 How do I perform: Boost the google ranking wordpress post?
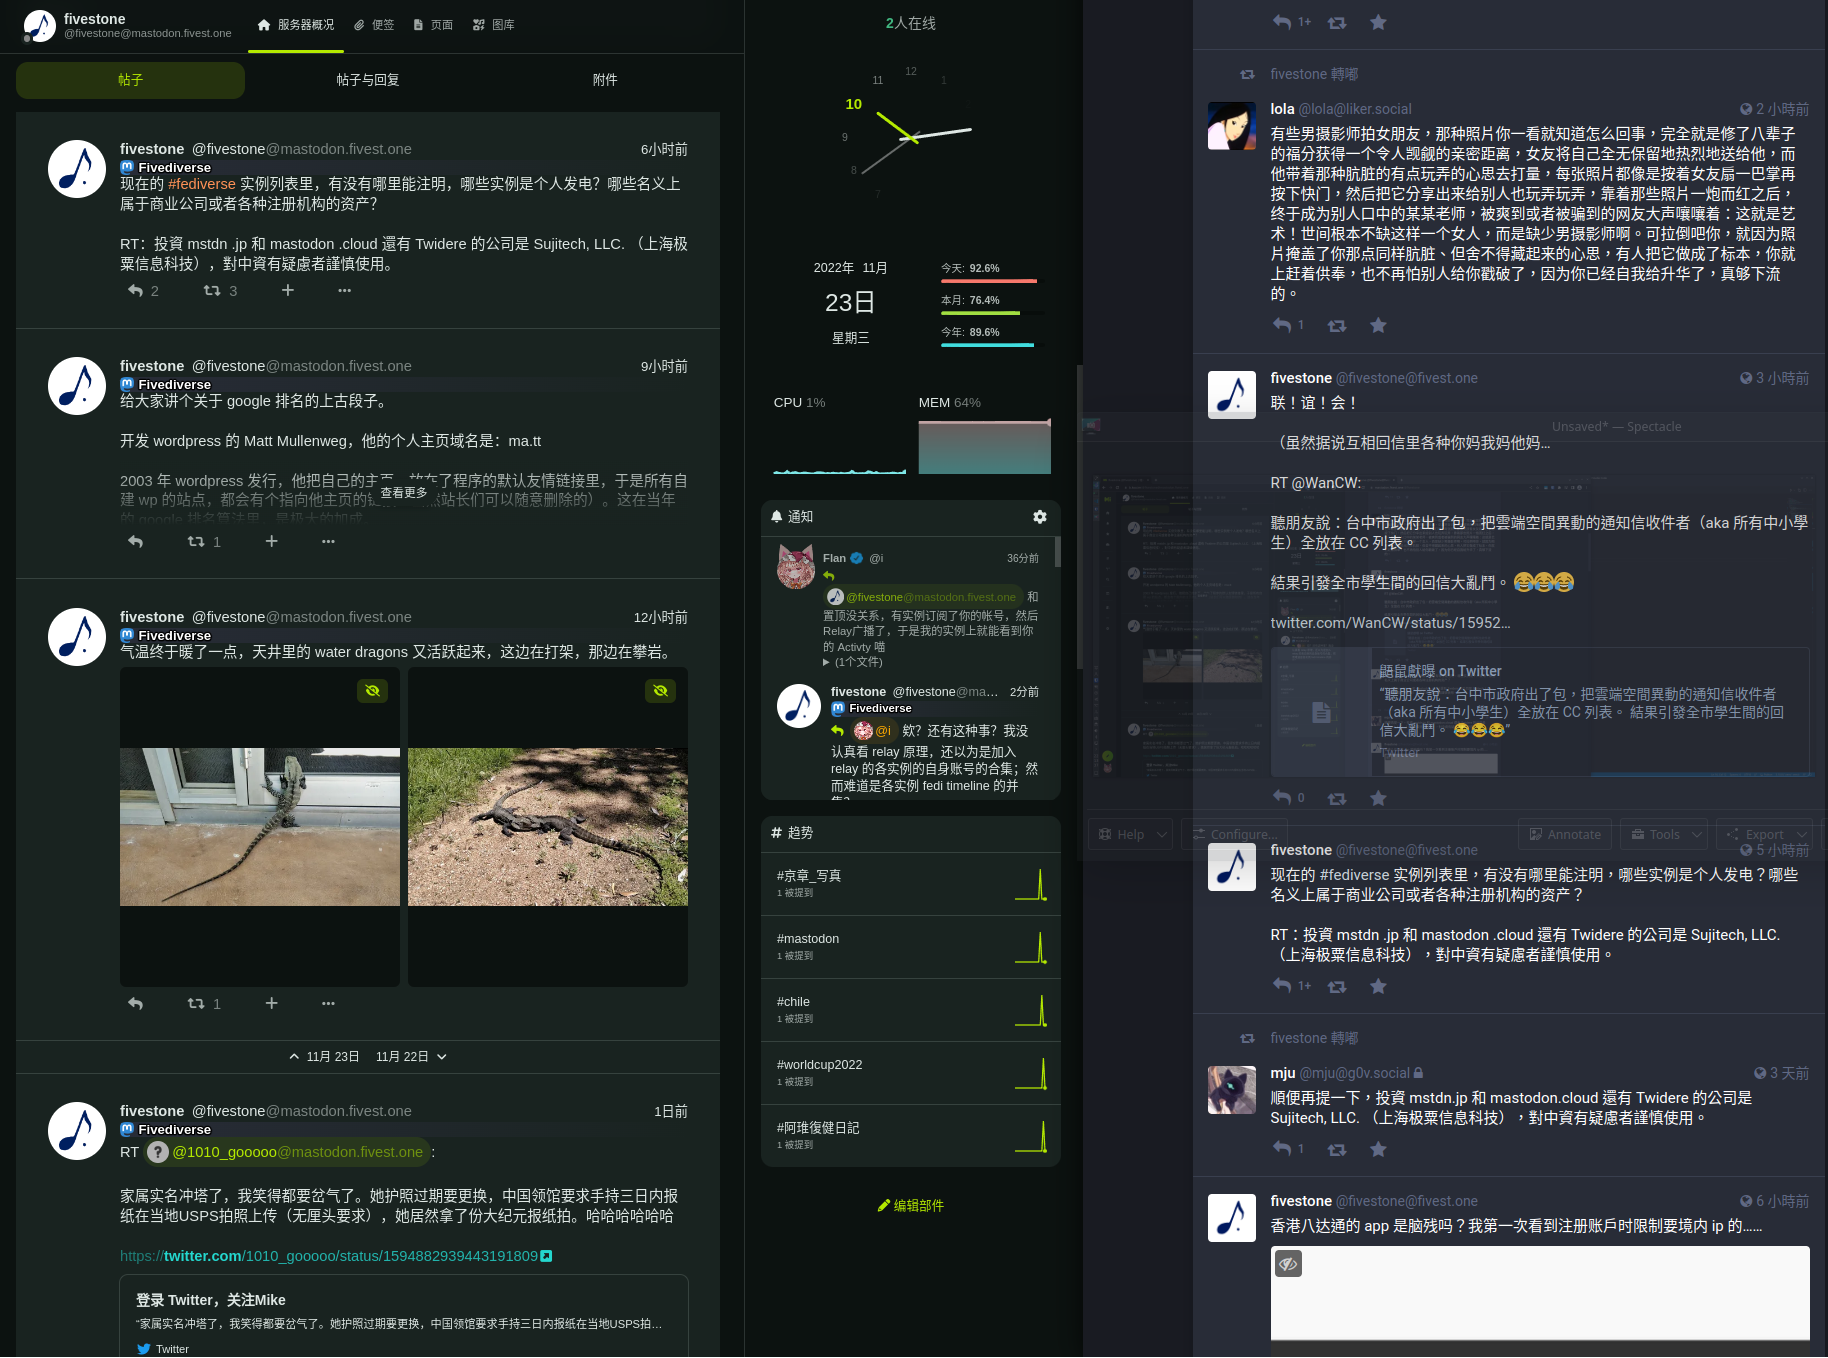196,541
